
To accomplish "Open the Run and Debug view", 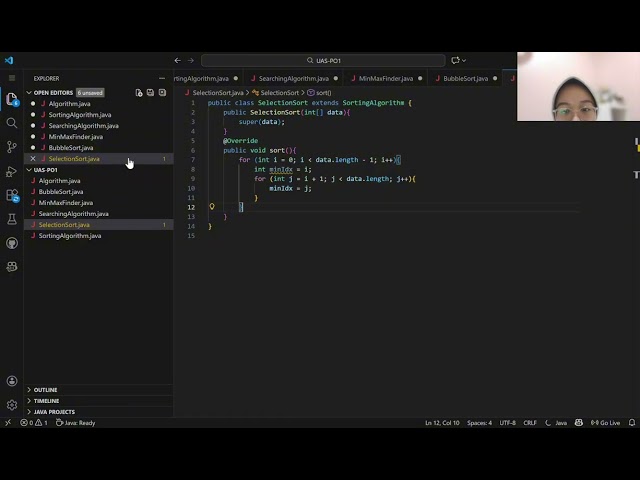I will point(12,171).
